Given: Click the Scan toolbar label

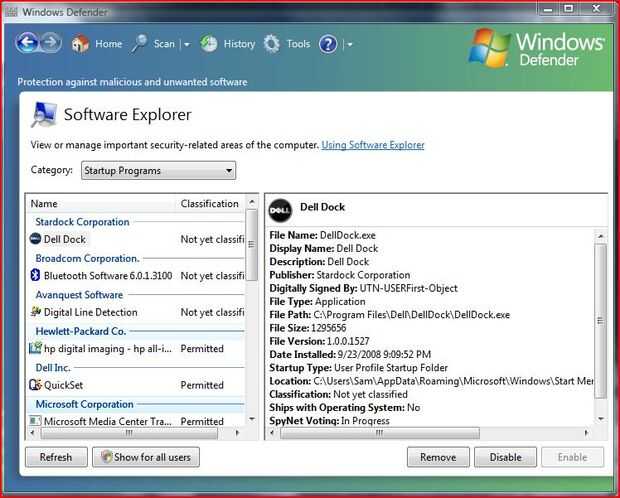Looking at the screenshot, I should 164,44.
